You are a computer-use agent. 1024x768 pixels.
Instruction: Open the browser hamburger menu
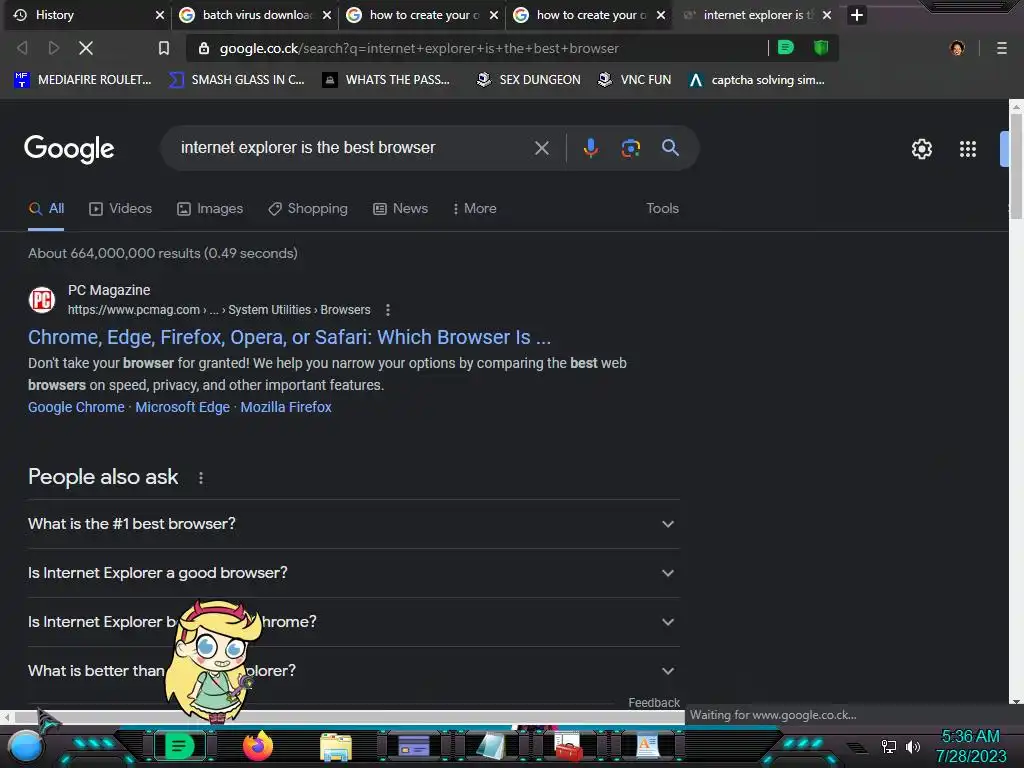1001,48
